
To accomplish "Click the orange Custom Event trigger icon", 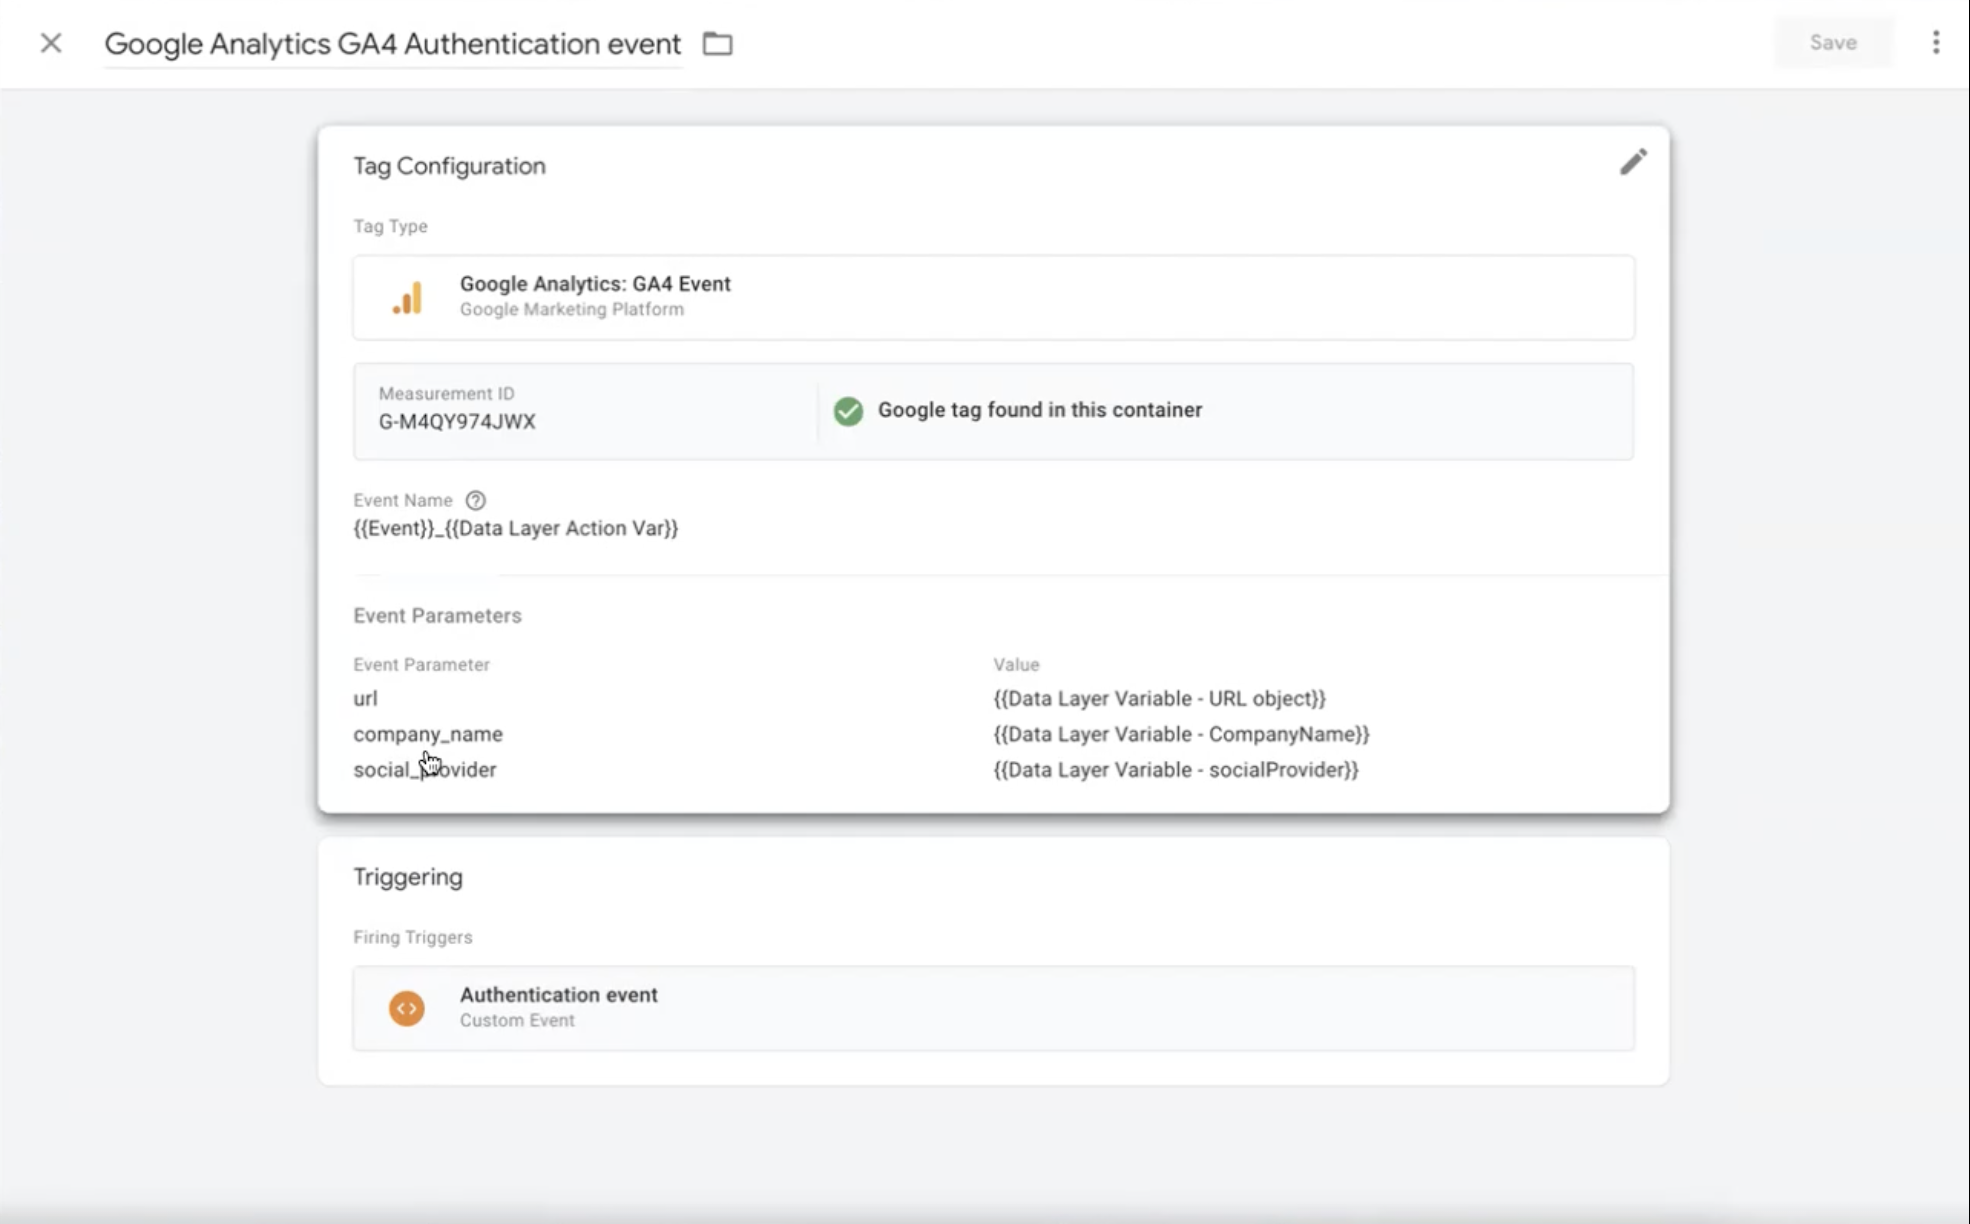I will click(x=407, y=1008).
